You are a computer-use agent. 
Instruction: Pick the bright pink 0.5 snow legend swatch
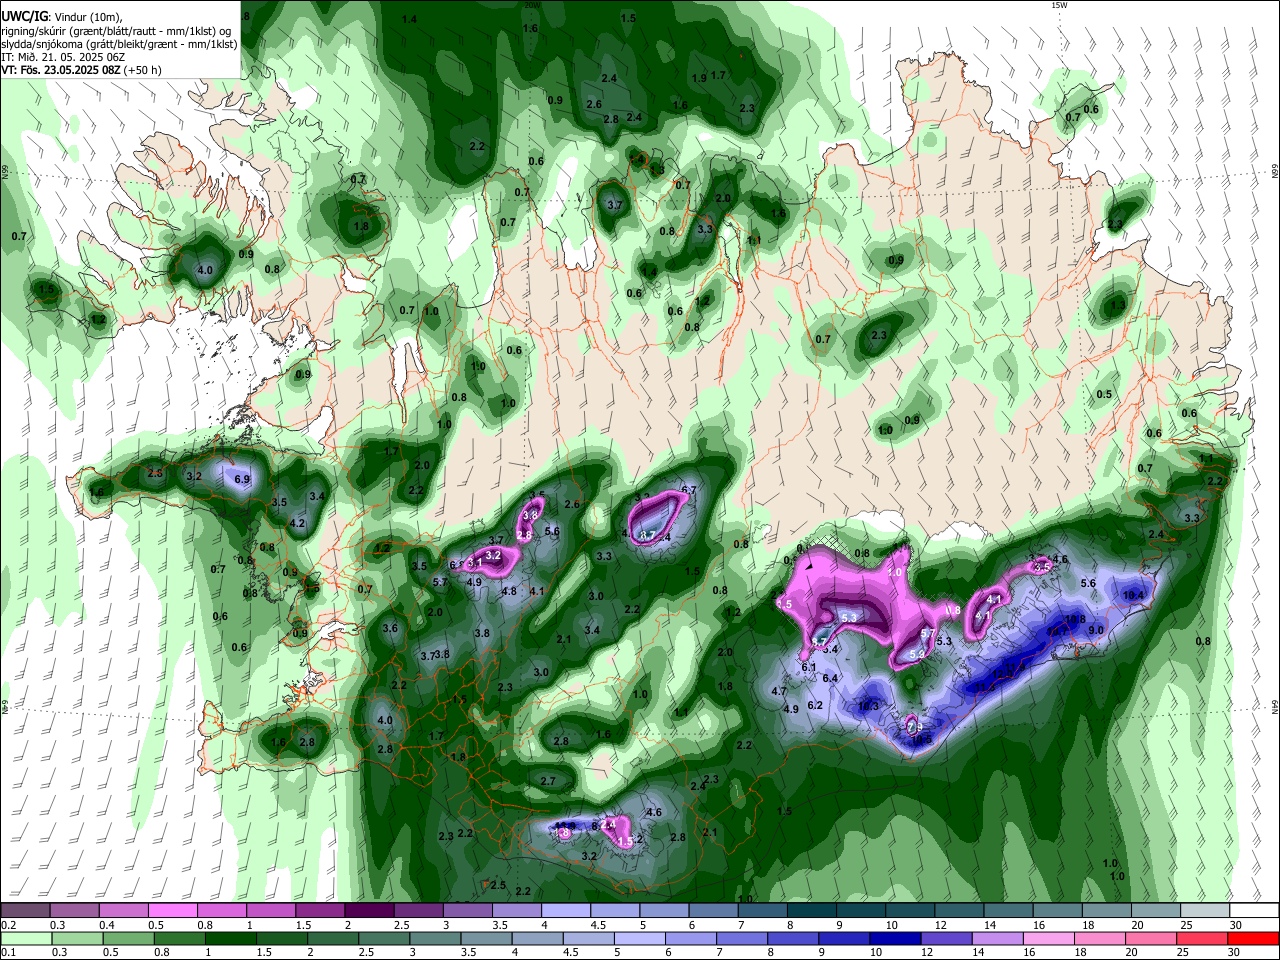point(173,911)
